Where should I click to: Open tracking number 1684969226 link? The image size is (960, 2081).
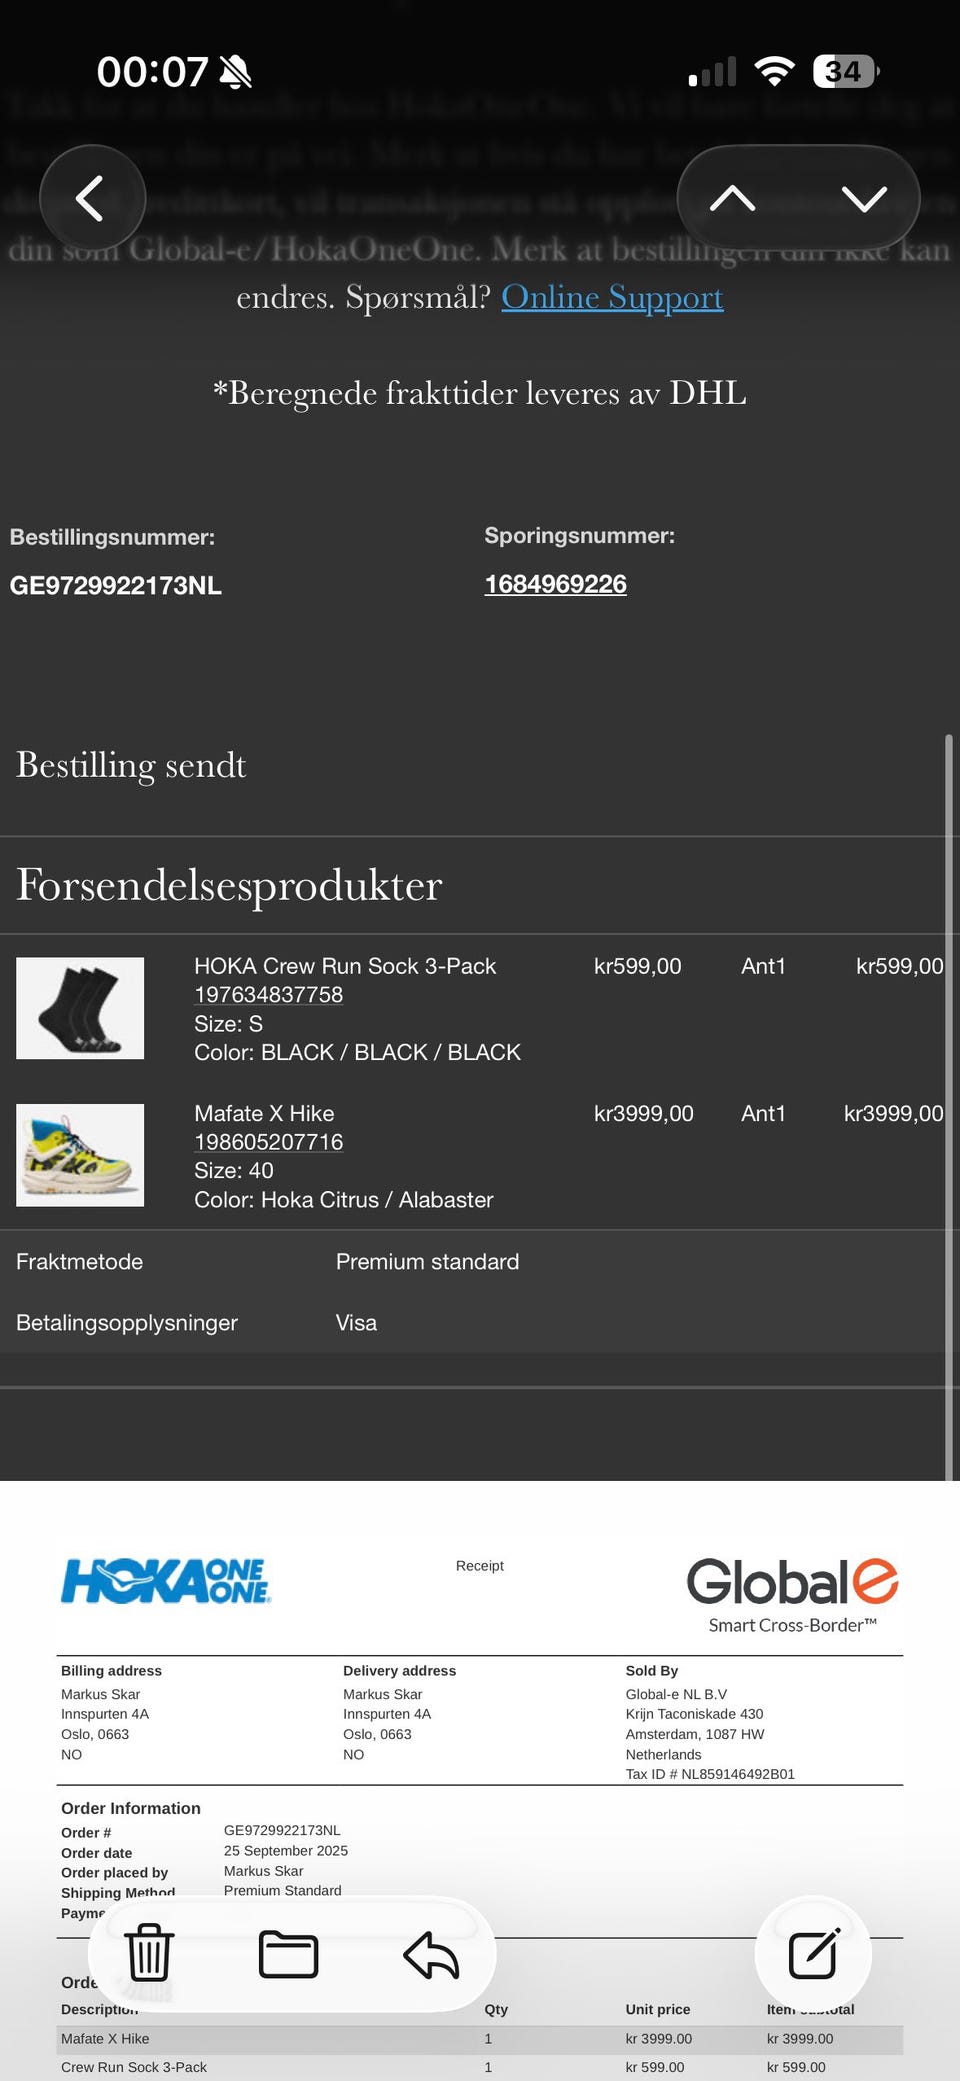555,584
